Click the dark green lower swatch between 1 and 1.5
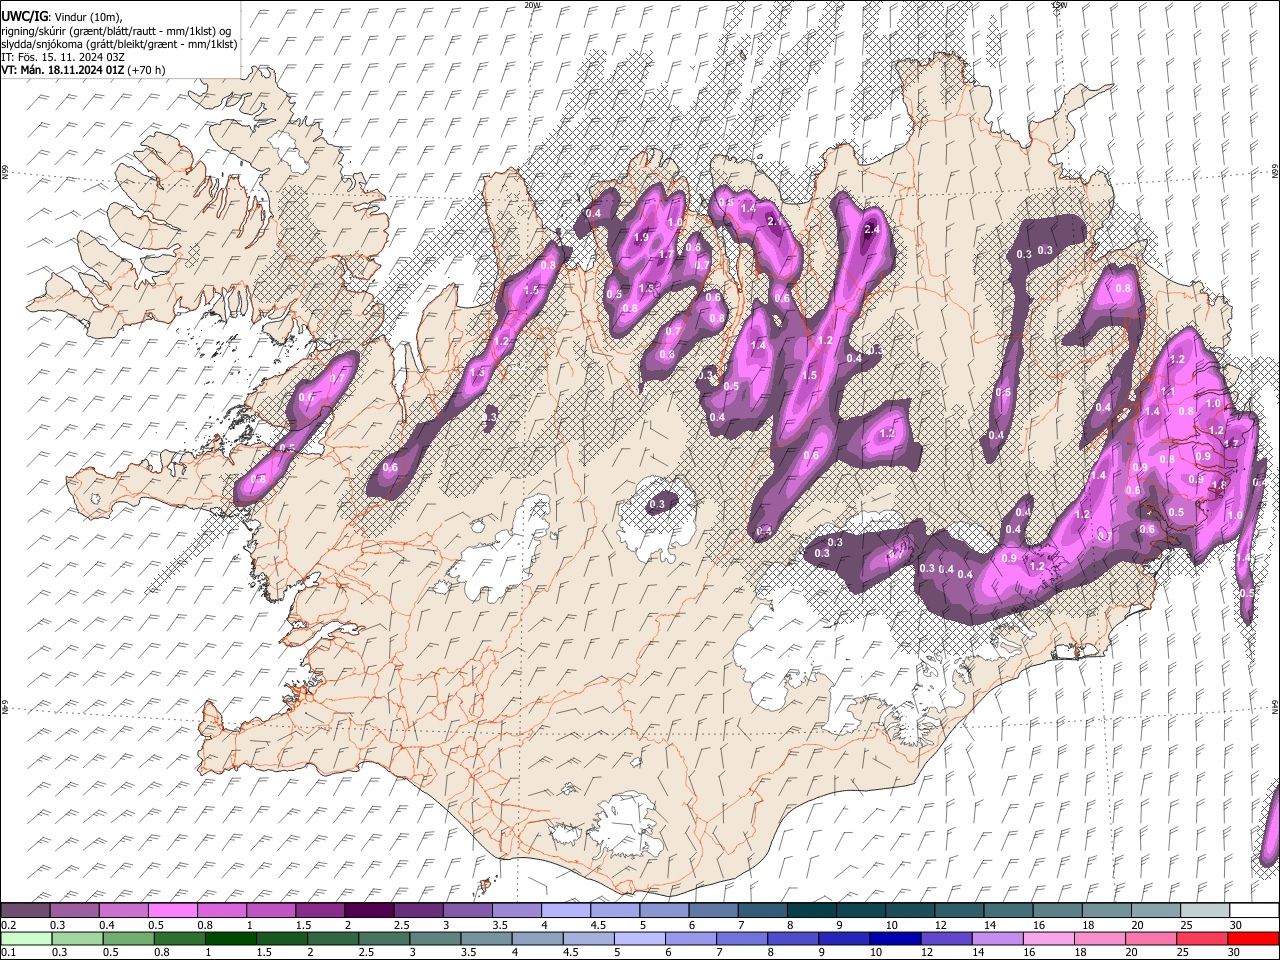Image resolution: width=1280 pixels, height=960 pixels. (x=231, y=938)
